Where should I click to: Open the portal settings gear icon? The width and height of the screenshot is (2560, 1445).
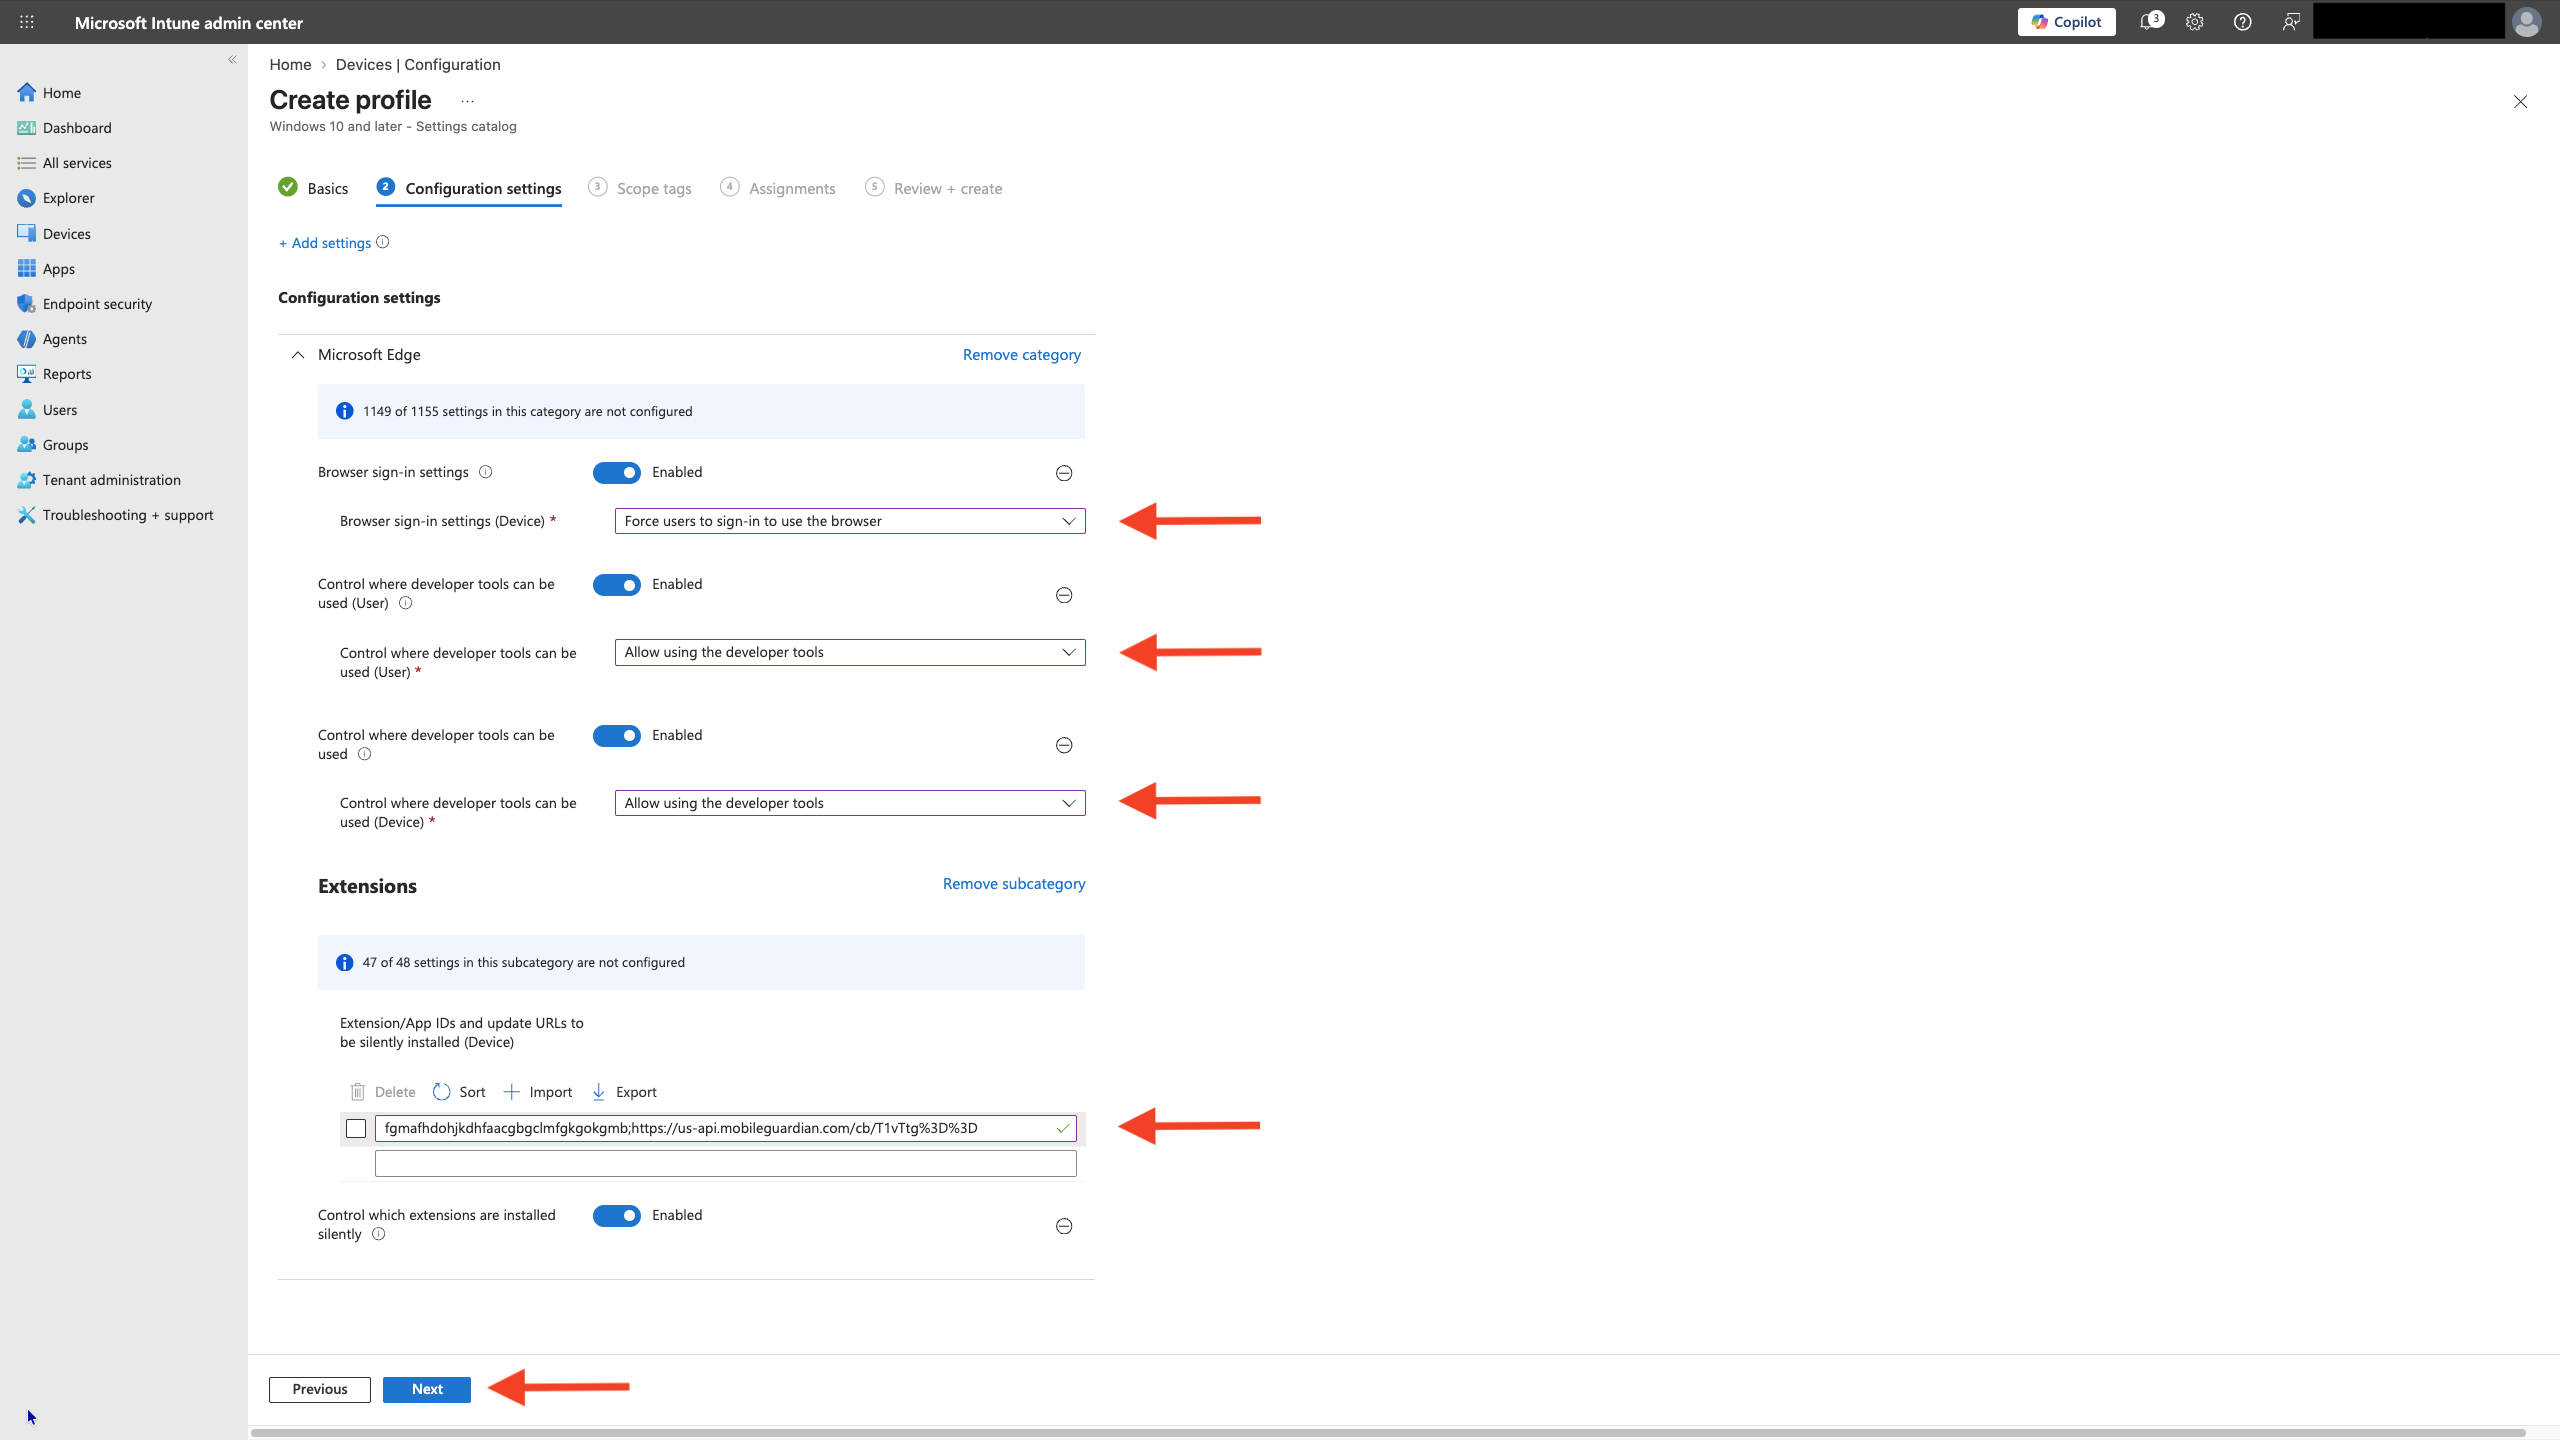coord(2195,22)
